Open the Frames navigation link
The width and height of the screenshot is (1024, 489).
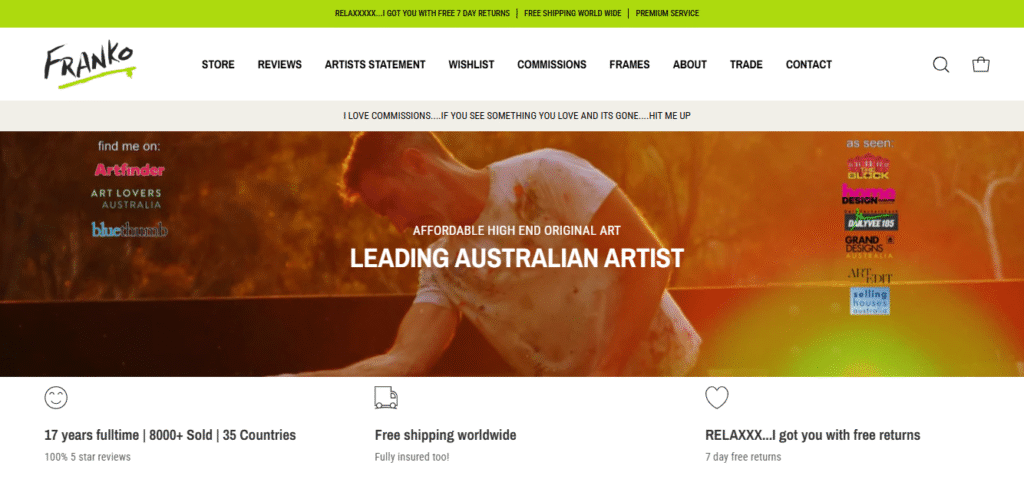630,65
